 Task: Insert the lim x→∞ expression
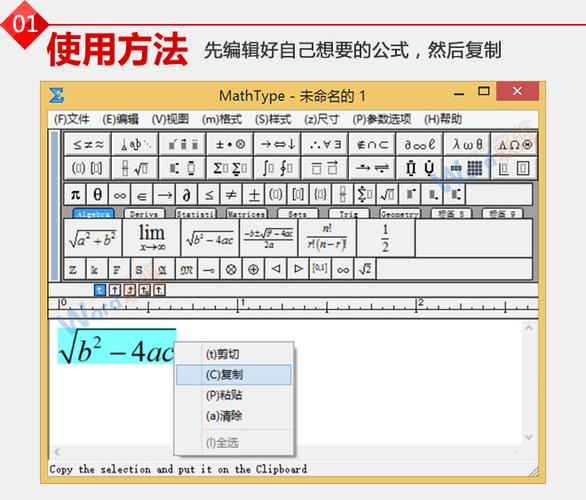click(x=151, y=238)
